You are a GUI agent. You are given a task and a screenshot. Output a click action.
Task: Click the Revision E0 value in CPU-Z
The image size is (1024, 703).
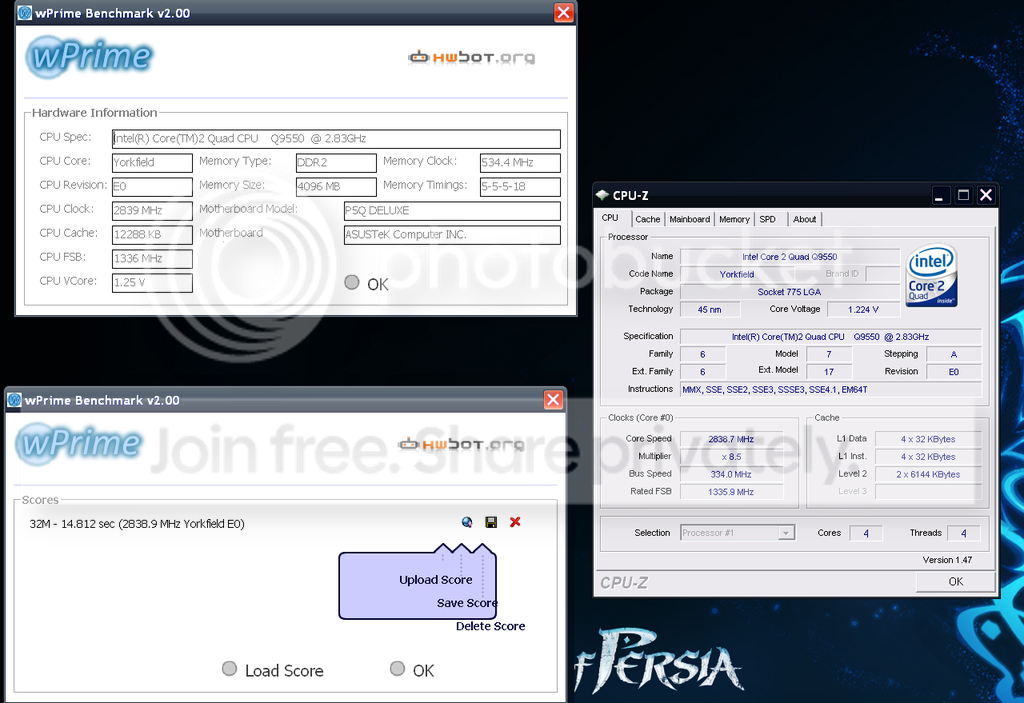tap(954, 372)
